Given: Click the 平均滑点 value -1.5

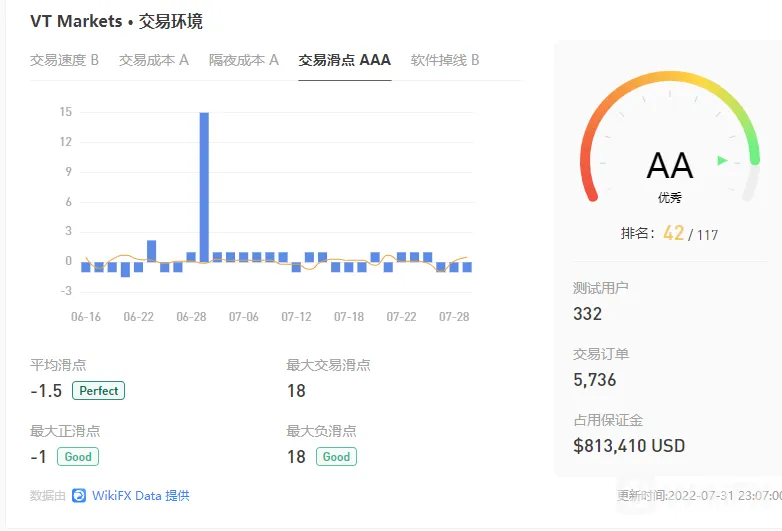Looking at the screenshot, I should 46,391.
